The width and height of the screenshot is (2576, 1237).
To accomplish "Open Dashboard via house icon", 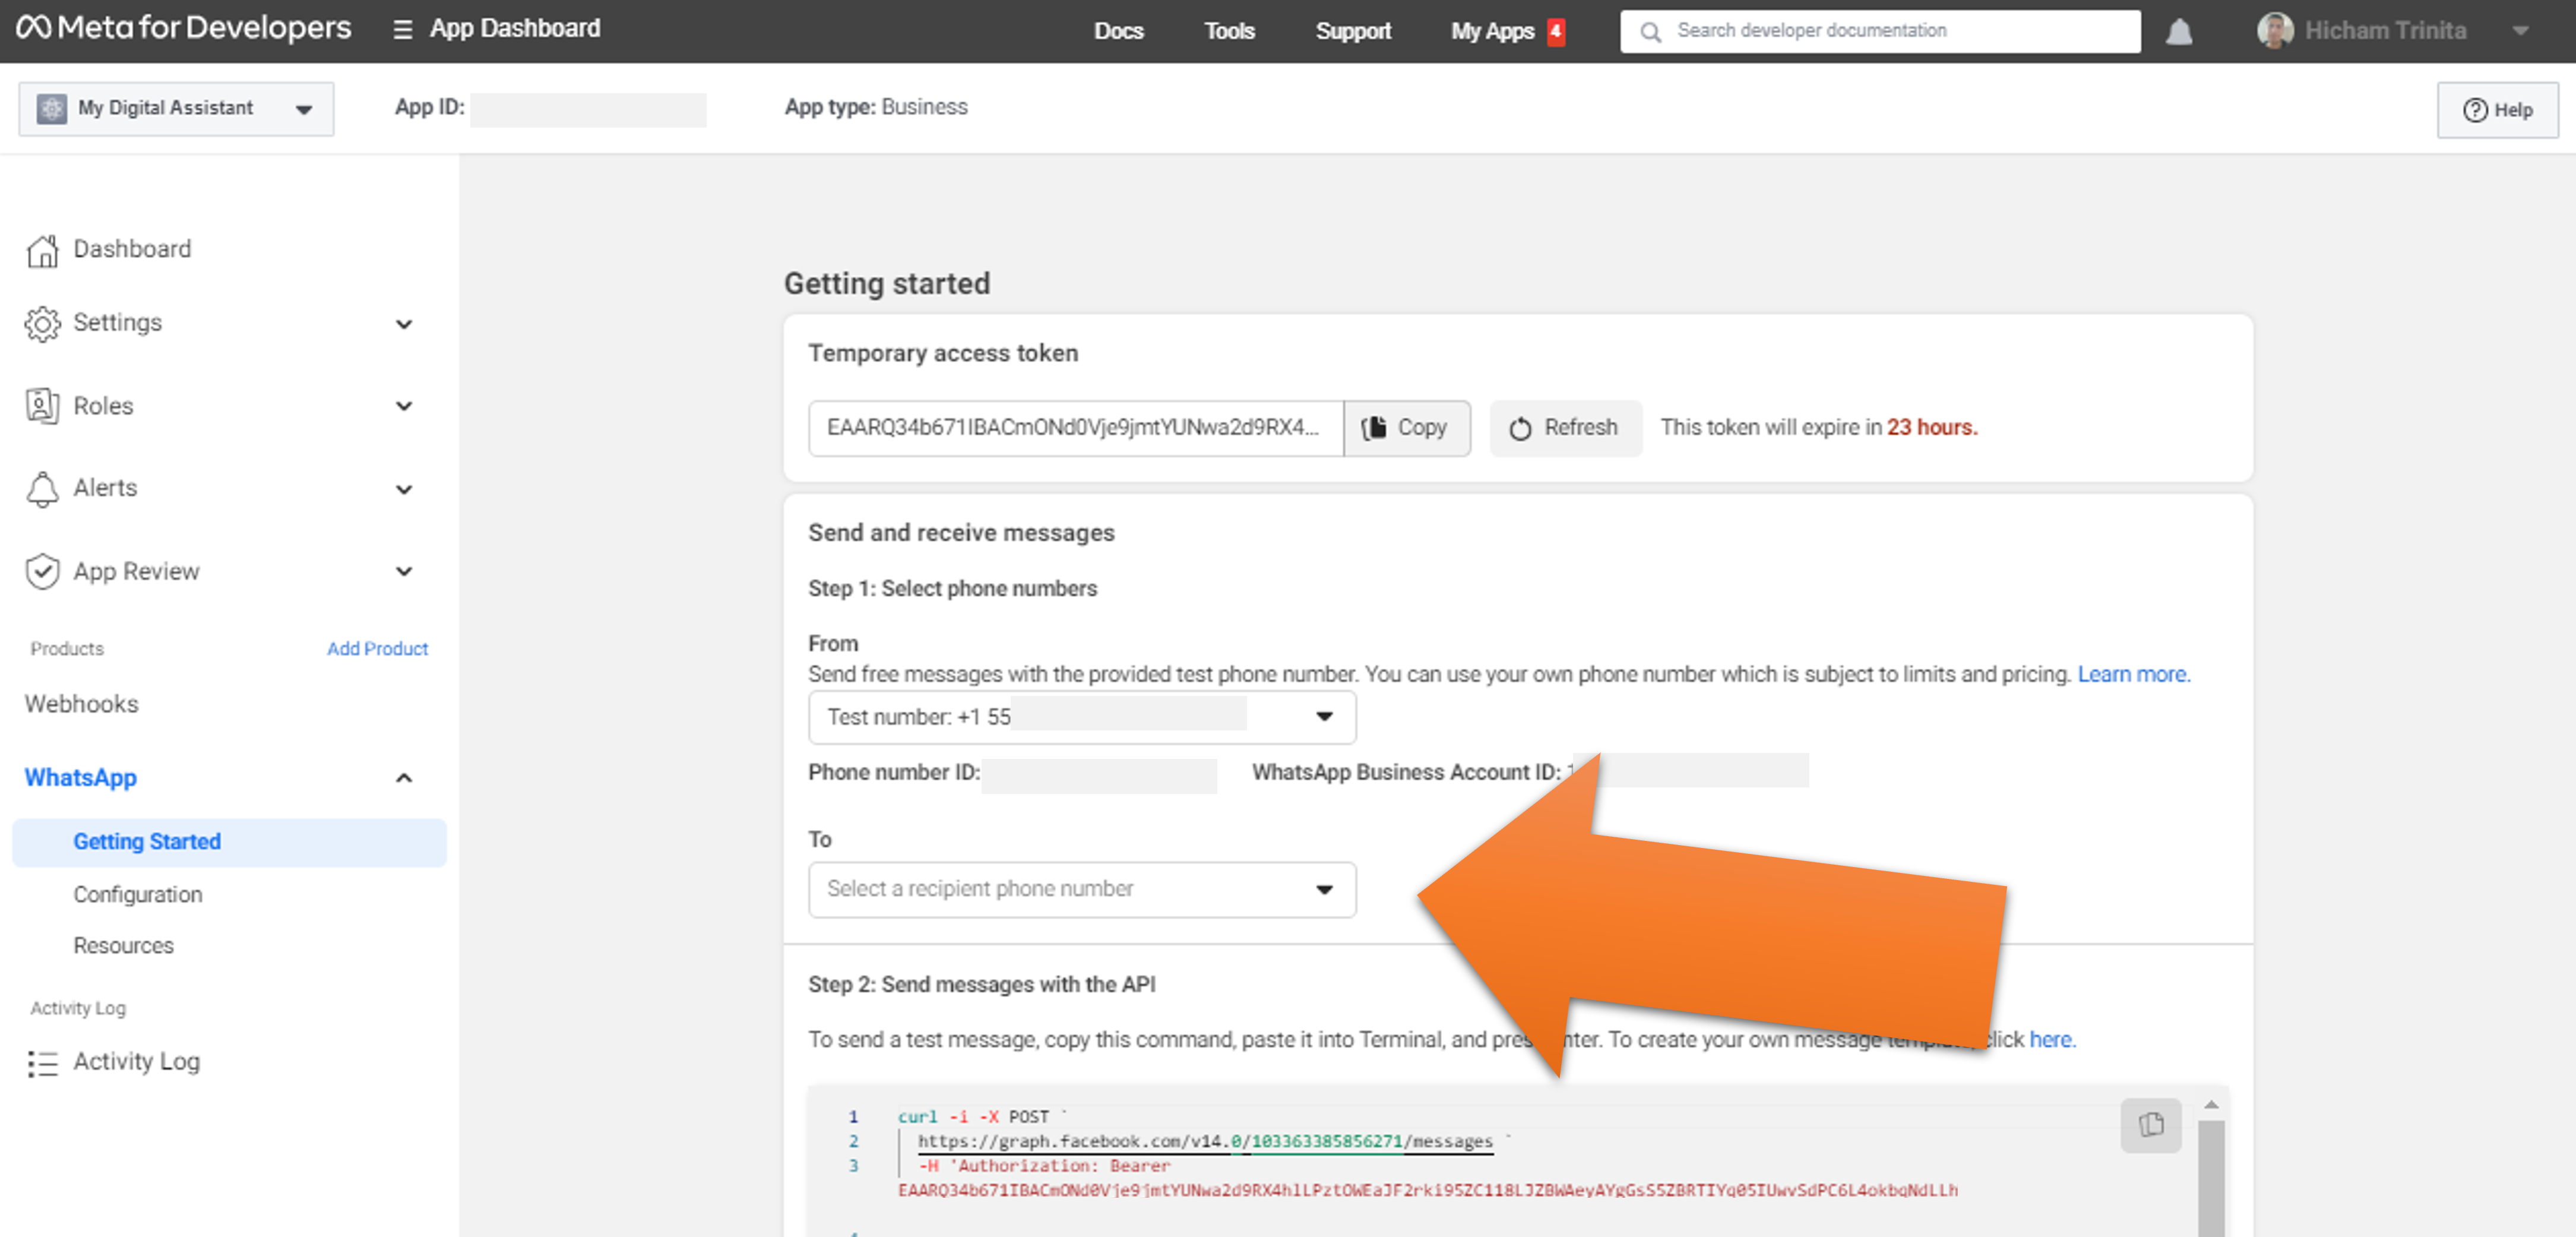I will (42, 250).
